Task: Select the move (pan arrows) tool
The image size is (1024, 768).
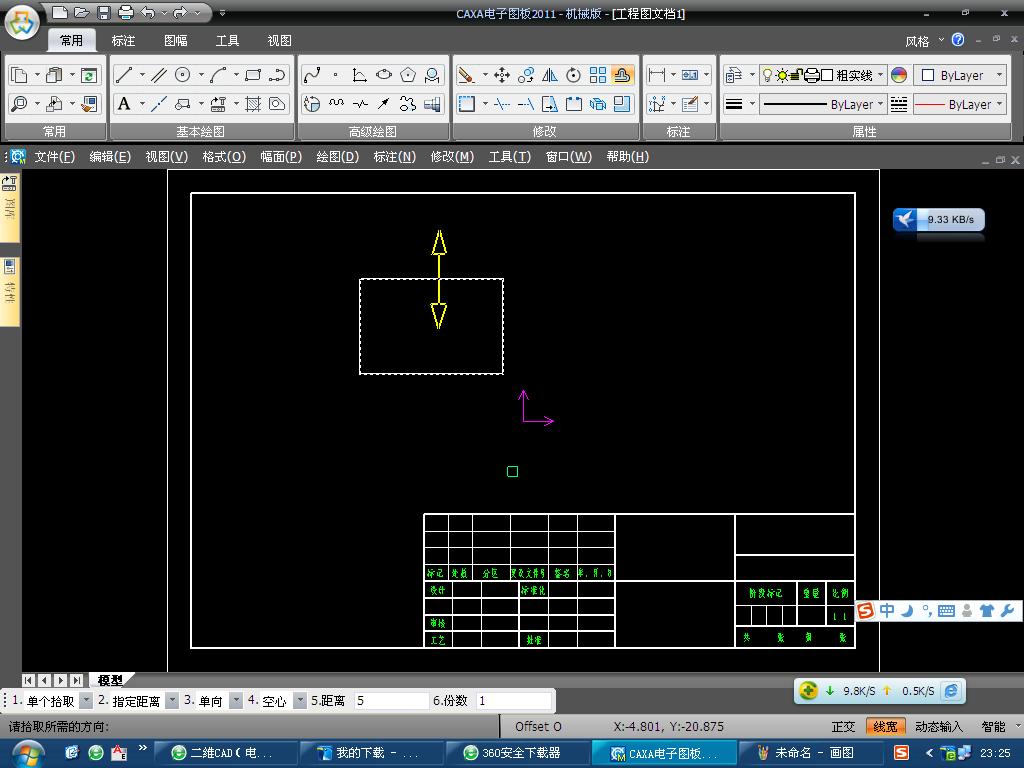Action: point(502,75)
